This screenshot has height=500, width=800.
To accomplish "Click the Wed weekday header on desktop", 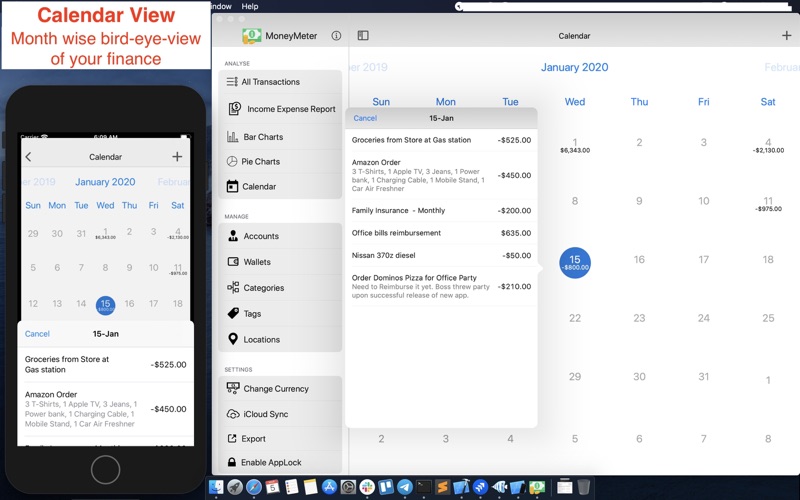I will point(575,102).
